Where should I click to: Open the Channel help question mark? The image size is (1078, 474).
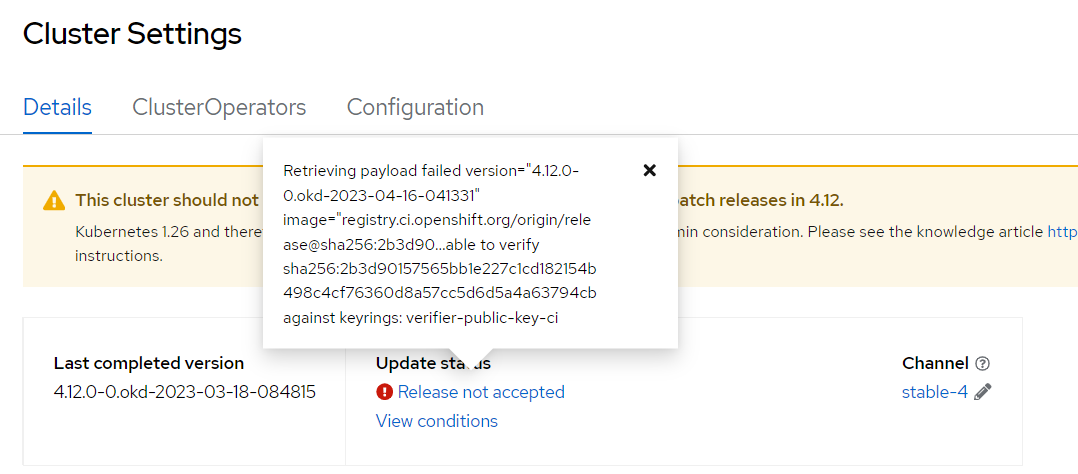[x=982, y=363]
